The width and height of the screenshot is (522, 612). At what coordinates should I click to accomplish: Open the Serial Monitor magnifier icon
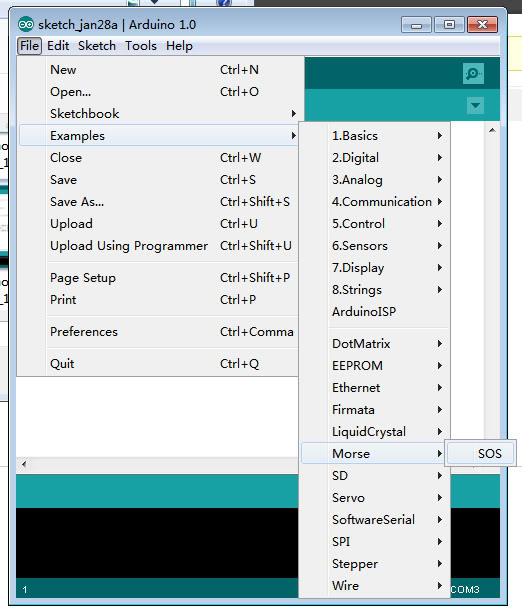pyautogui.click(x=473, y=73)
